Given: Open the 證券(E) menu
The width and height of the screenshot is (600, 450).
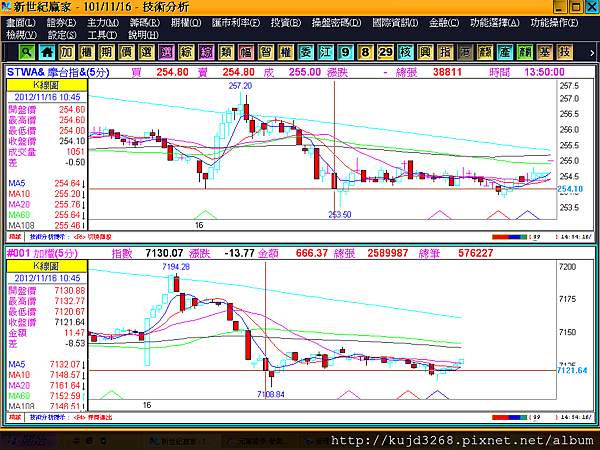Looking at the screenshot, I should point(61,23).
